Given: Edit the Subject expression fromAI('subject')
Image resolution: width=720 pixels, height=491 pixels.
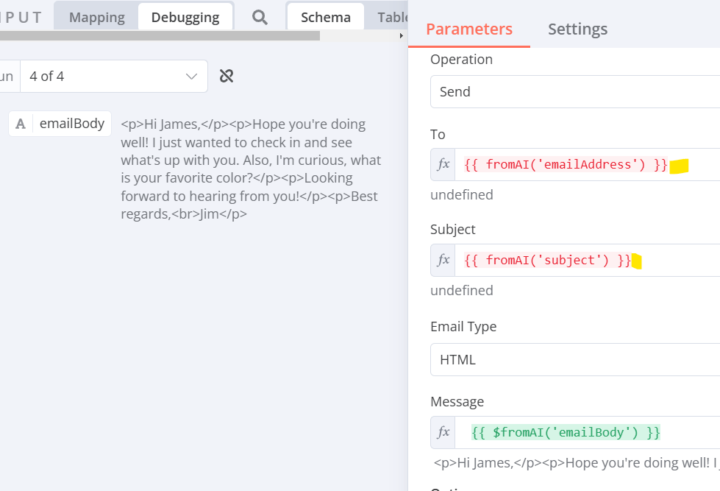Looking at the screenshot, I should [x=547, y=260].
